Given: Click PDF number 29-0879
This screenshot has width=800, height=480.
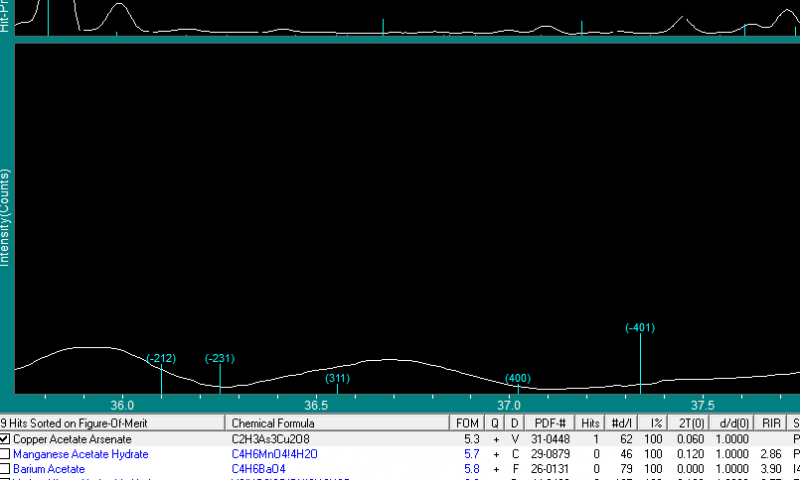Looking at the screenshot, I should [550, 454].
